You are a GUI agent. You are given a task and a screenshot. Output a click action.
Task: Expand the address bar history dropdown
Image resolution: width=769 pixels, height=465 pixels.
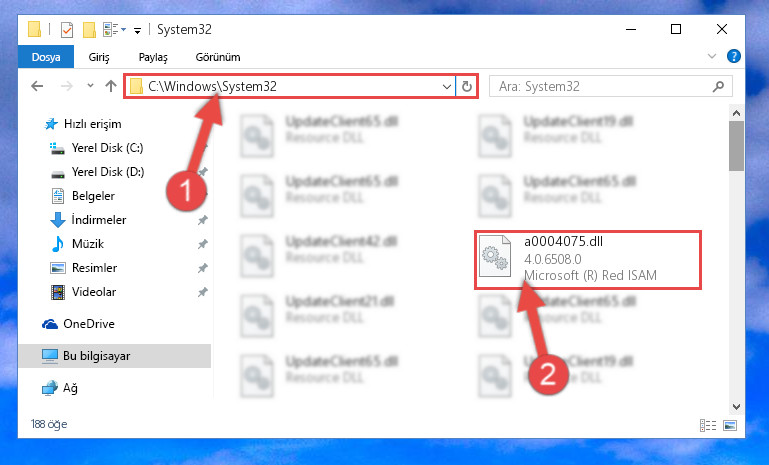[x=447, y=87]
